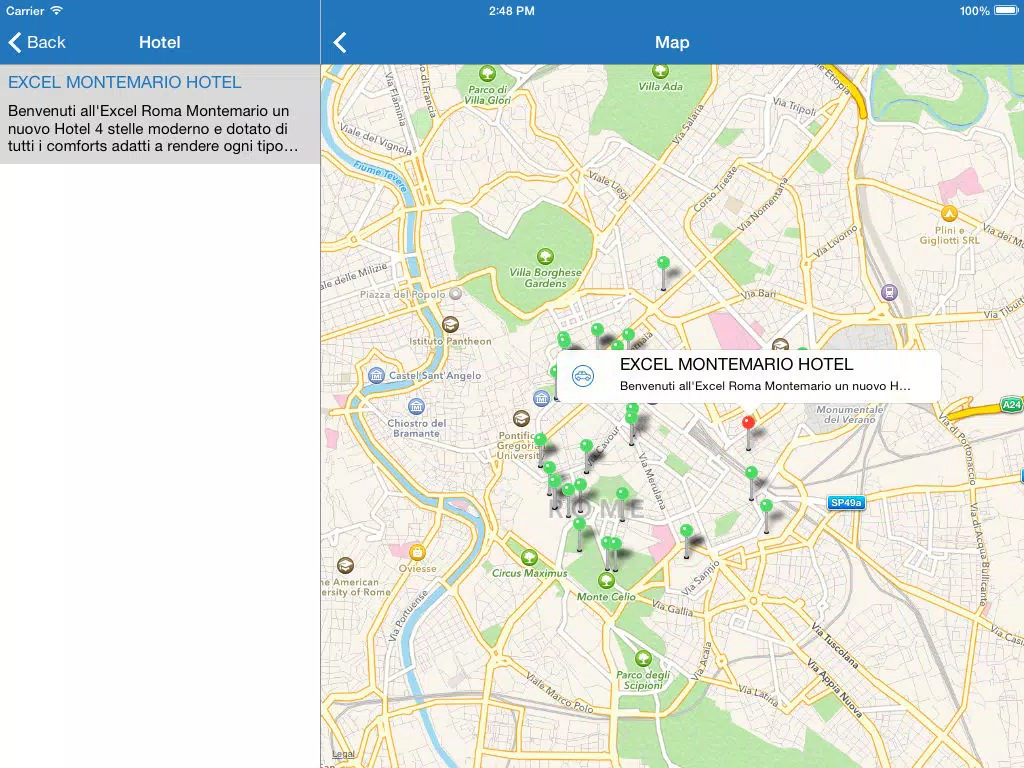Tap the Fiume Tevere river label

pos(381,176)
